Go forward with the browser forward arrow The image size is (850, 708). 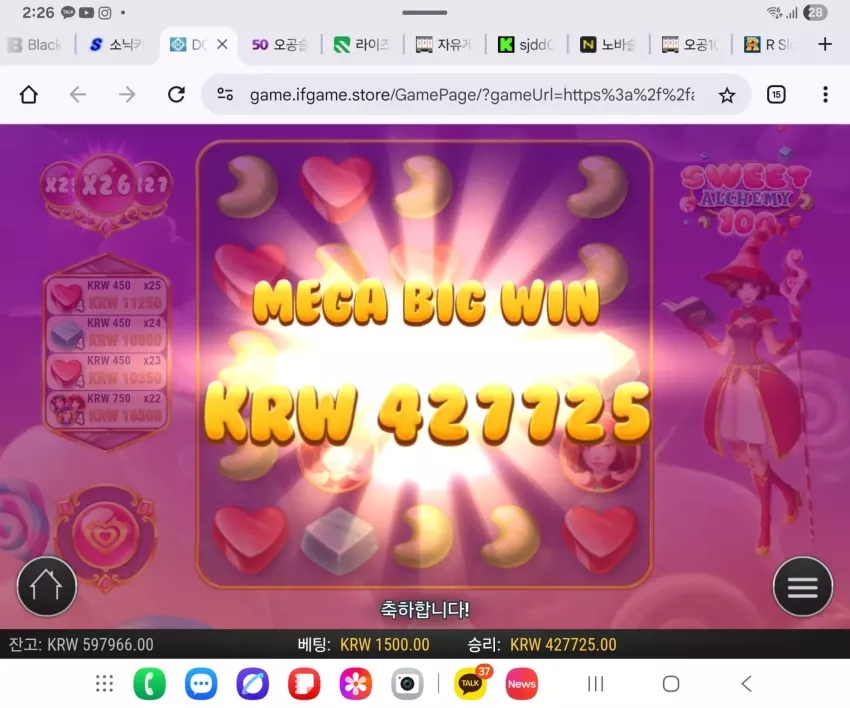(127, 95)
